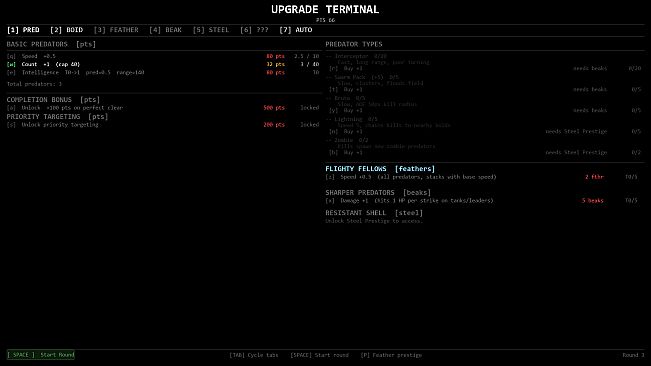651x366 pixels.
Task: Select the [3] FEATHER tab
Action: [x=116, y=30]
